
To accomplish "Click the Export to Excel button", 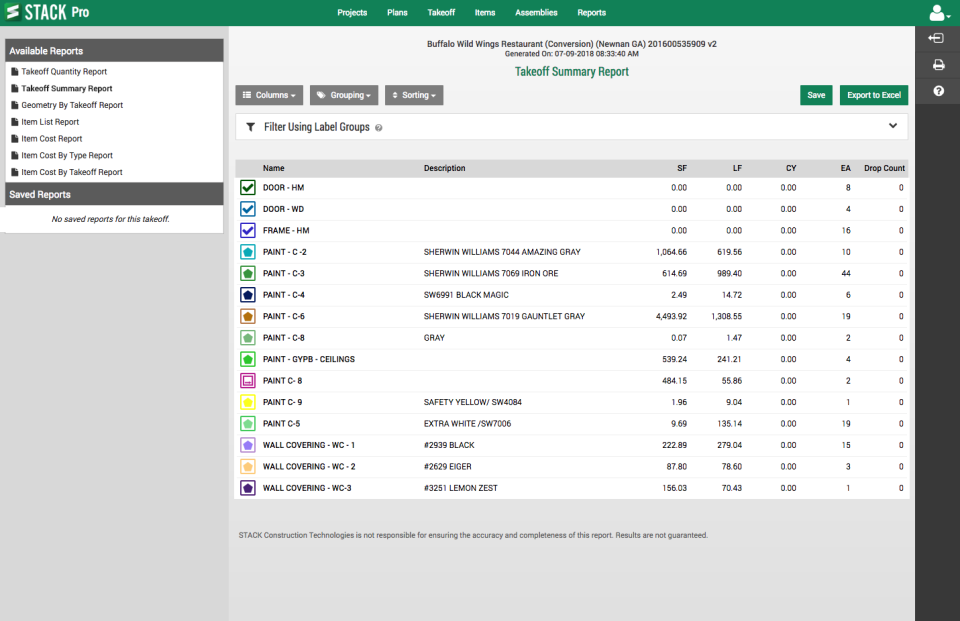I will (x=874, y=96).
